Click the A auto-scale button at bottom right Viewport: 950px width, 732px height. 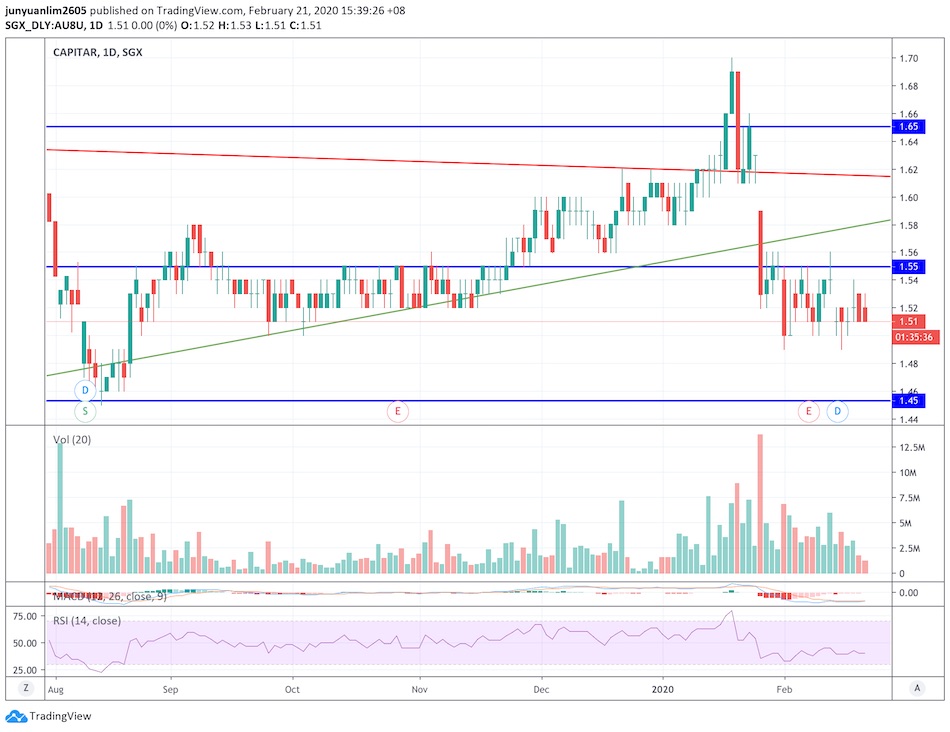click(x=917, y=688)
